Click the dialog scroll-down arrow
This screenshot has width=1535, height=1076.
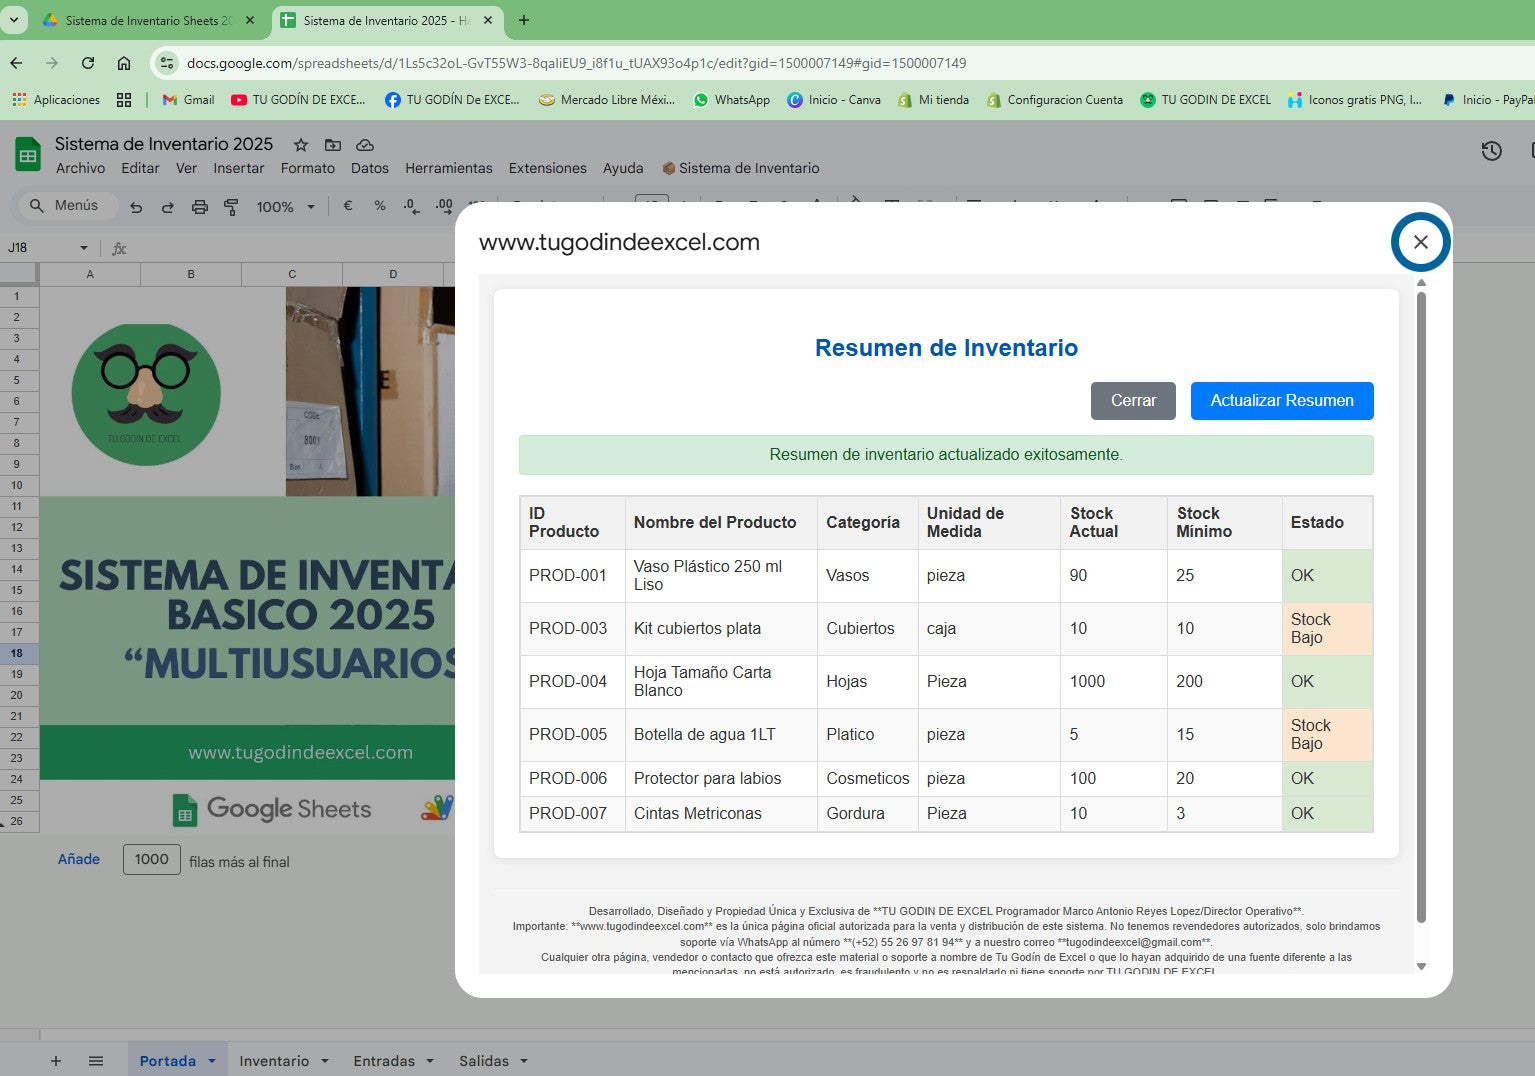point(1421,966)
